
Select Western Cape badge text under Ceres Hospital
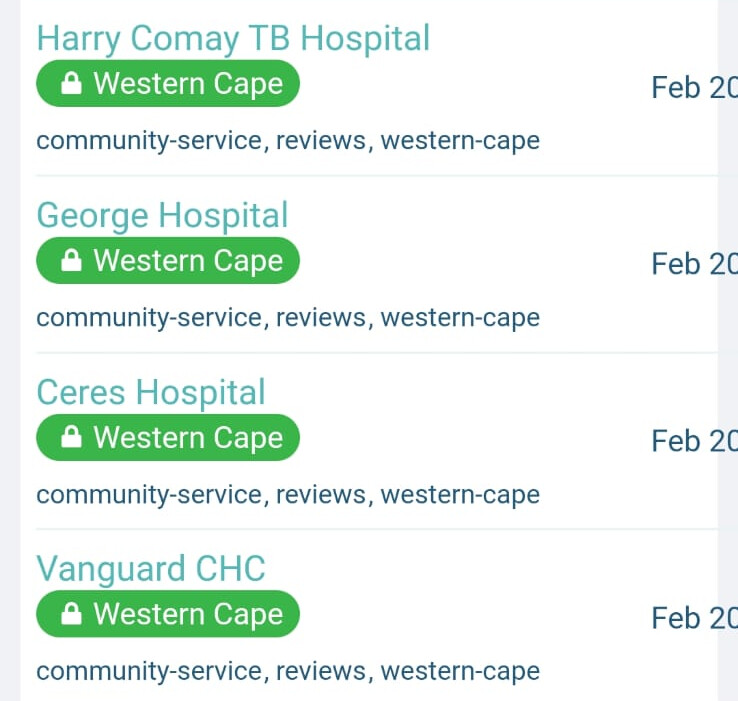[x=188, y=438]
